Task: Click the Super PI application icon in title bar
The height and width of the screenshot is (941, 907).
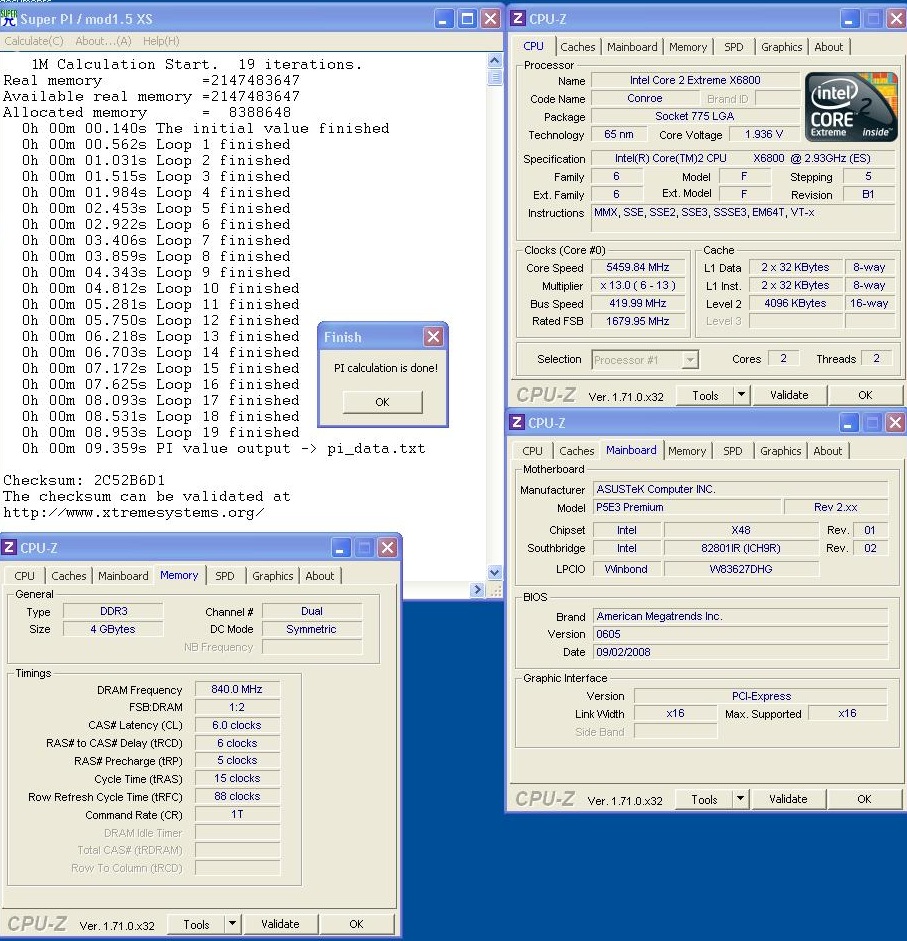Action: (9, 19)
